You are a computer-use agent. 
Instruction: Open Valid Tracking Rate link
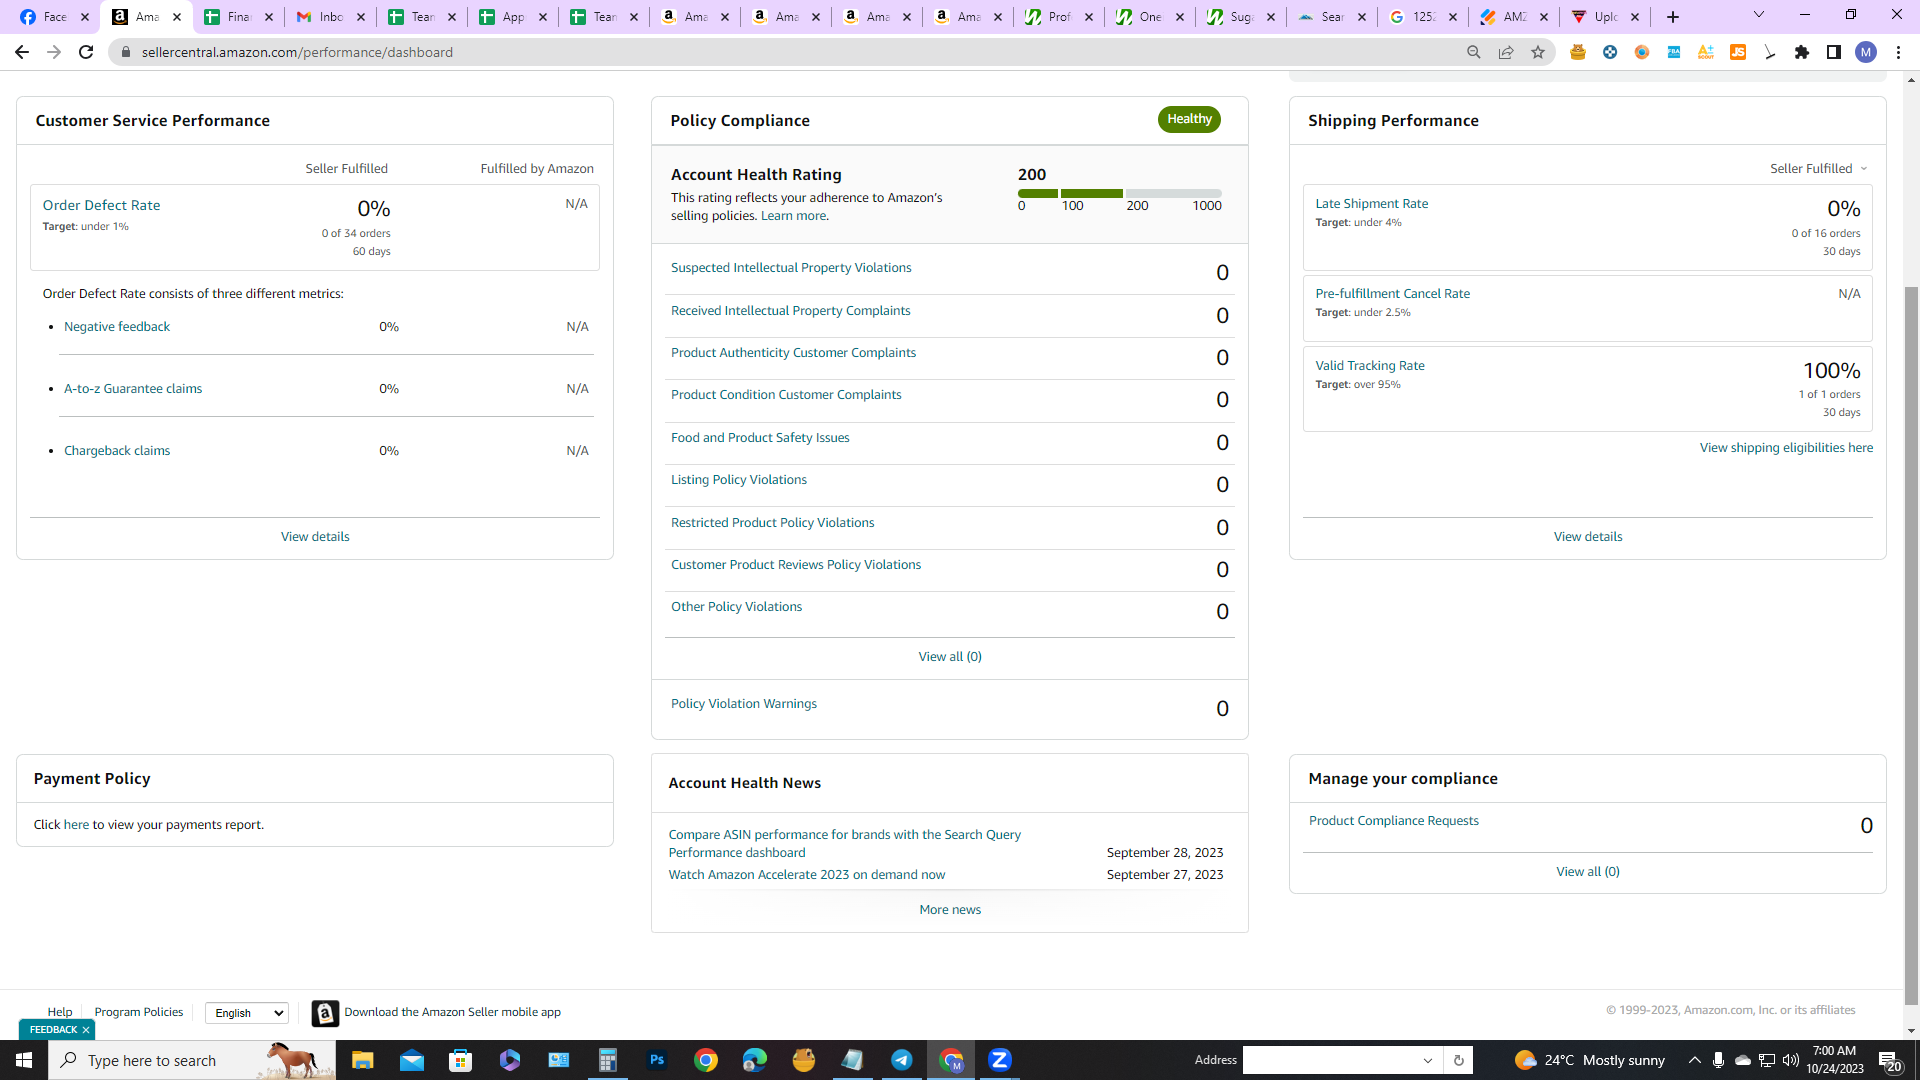1370,366
